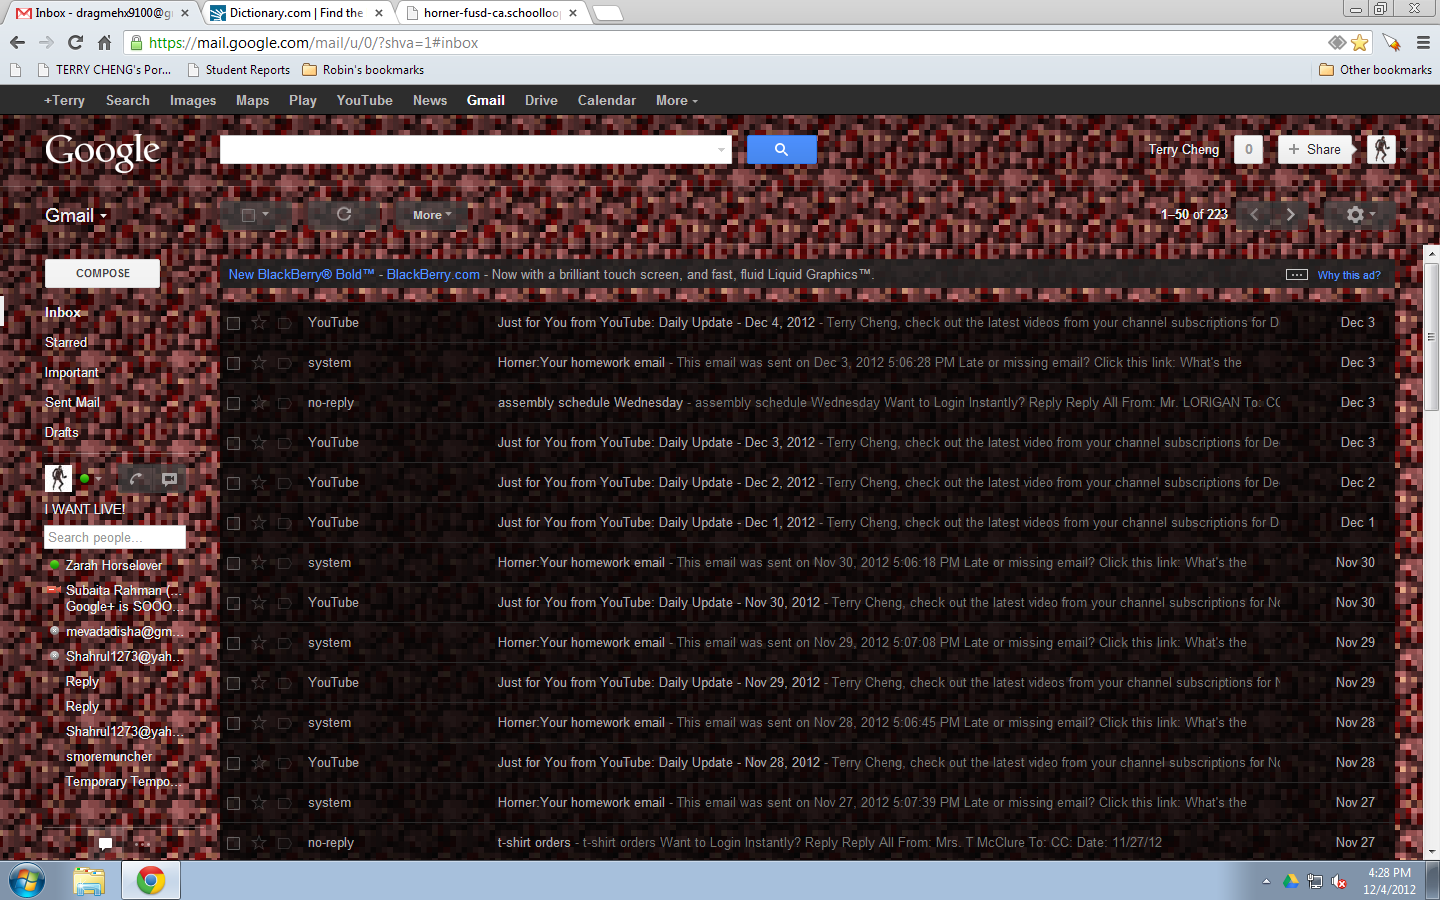
Task: Open Student Reports bookmark
Action: [237, 70]
